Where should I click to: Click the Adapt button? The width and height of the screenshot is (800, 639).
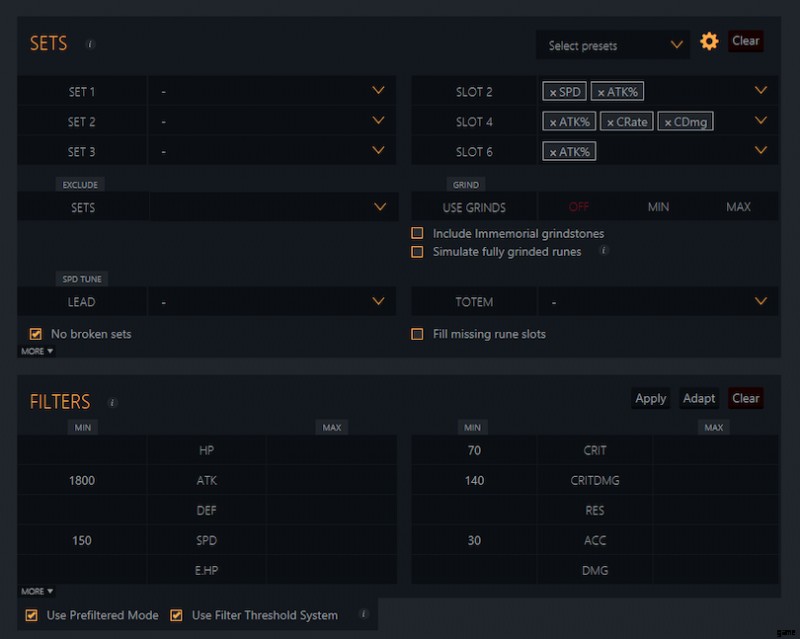coord(699,398)
